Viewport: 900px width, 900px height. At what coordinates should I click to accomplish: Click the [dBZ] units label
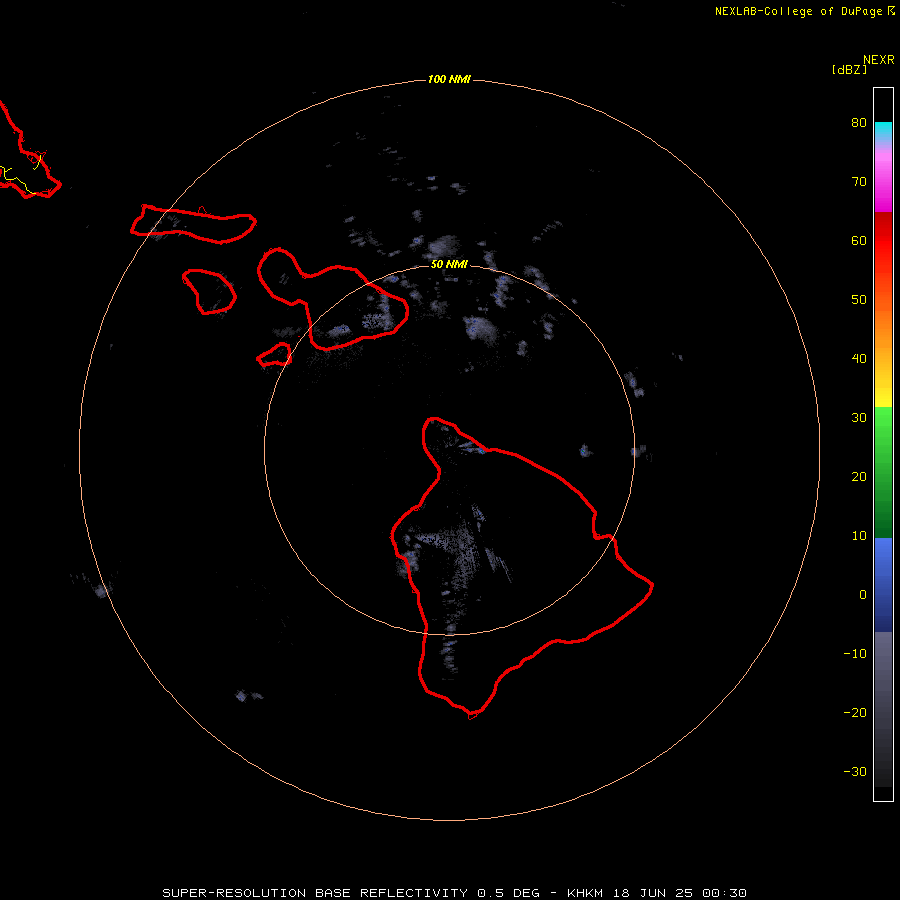pos(849,70)
